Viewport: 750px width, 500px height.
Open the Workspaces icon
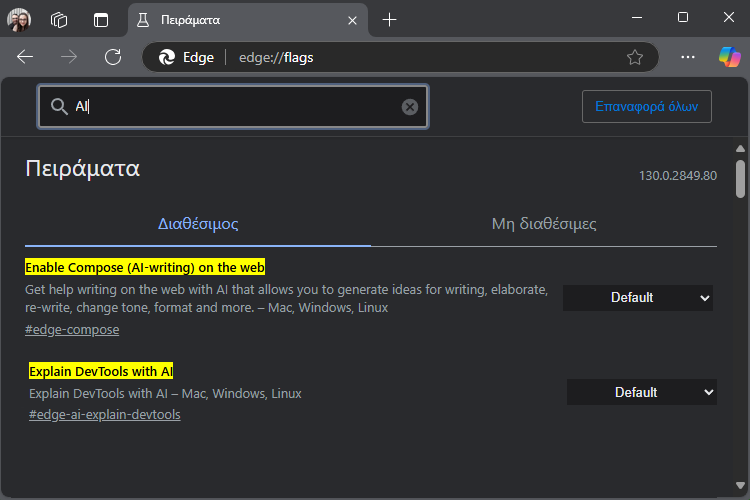click(x=59, y=20)
